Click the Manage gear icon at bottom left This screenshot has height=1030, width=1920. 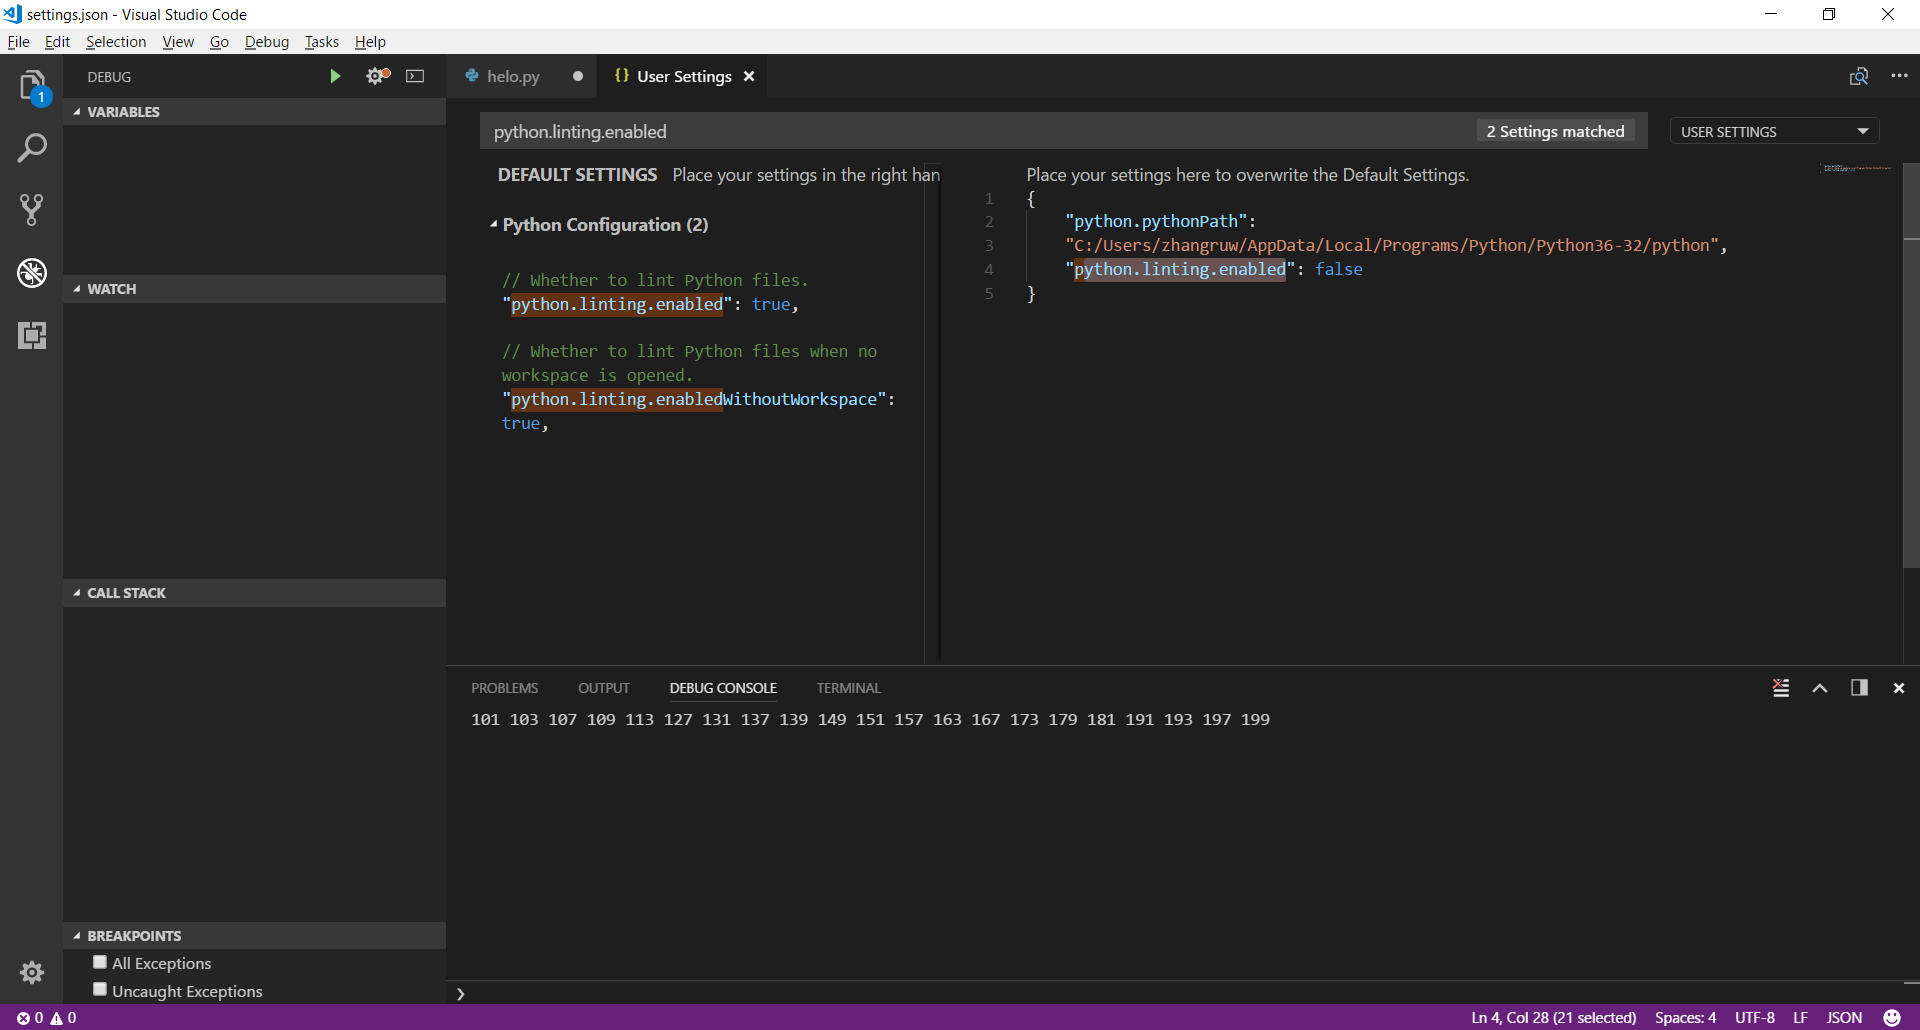pyautogui.click(x=32, y=972)
